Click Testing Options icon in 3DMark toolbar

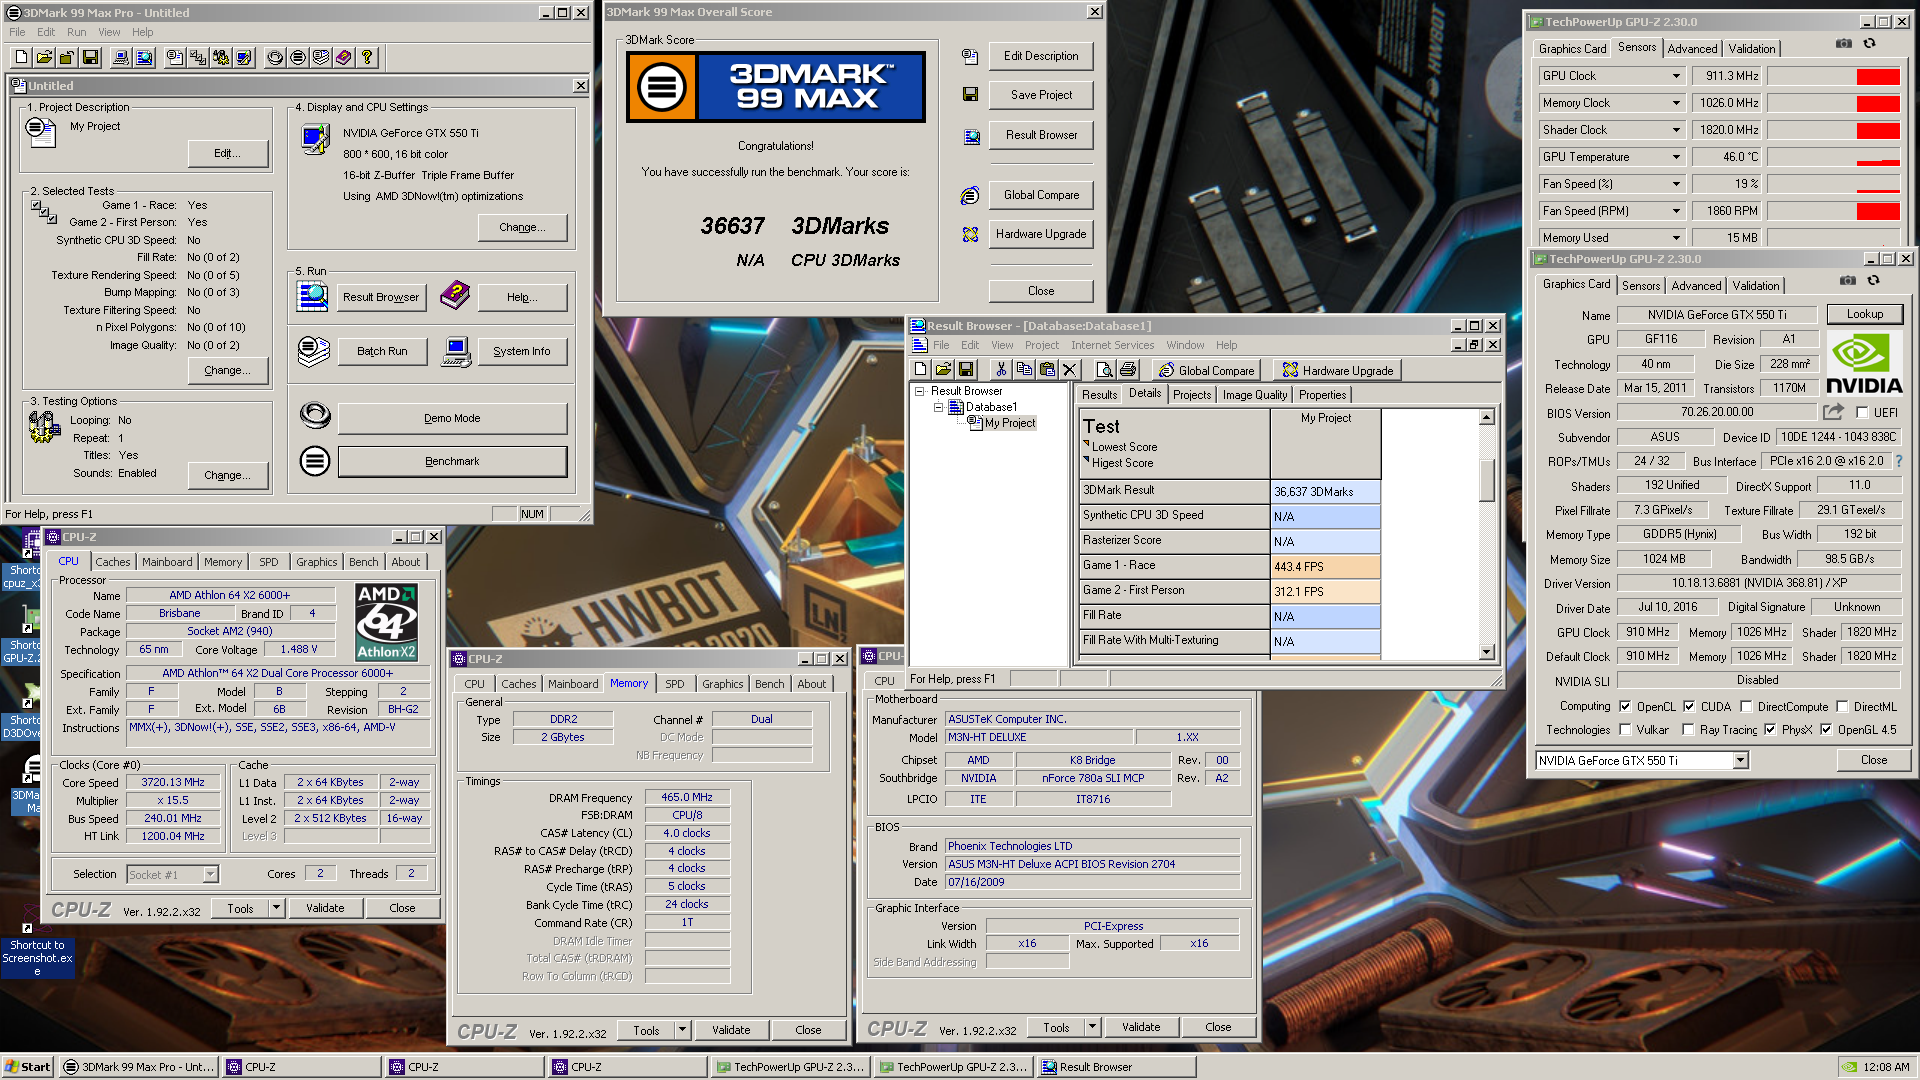click(221, 58)
